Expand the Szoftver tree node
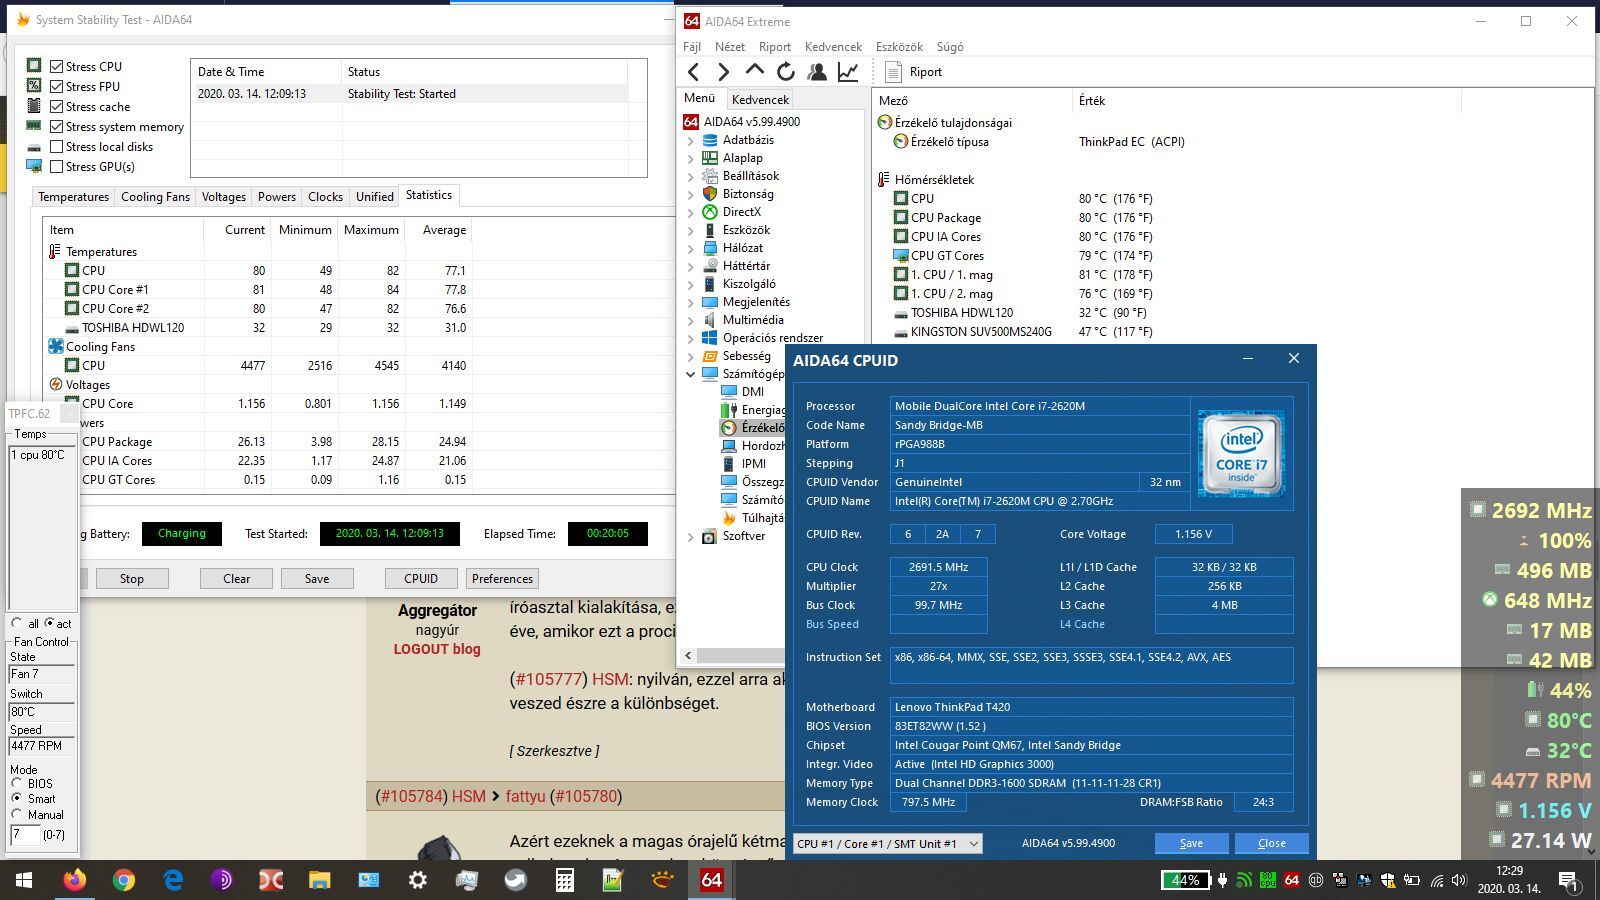Screen dimensions: 1600x900 coord(690,537)
